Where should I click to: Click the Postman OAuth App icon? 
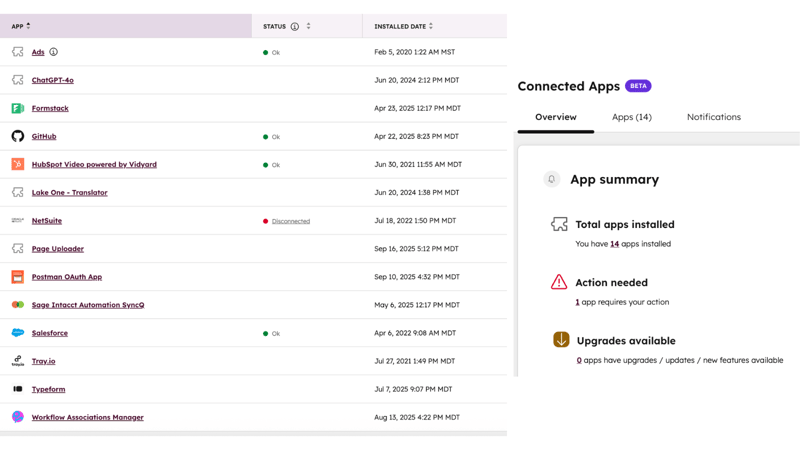[18, 277]
